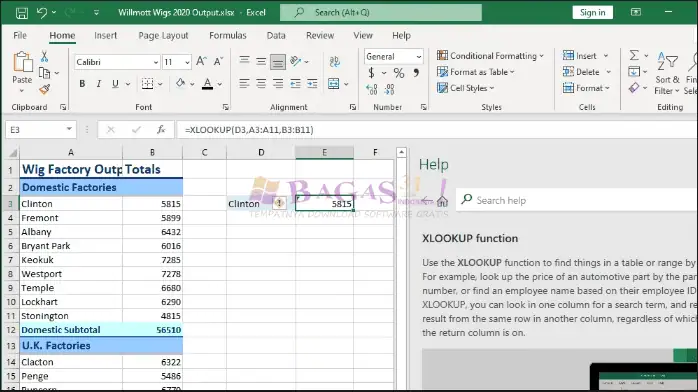Switch to Data tab
The height and width of the screenshot is (392, 698).
276,36
